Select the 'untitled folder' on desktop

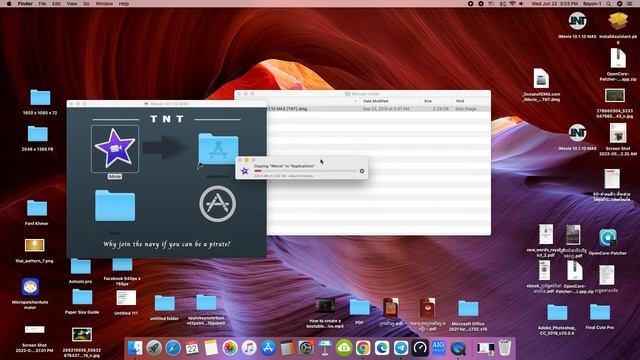[164, 304]
